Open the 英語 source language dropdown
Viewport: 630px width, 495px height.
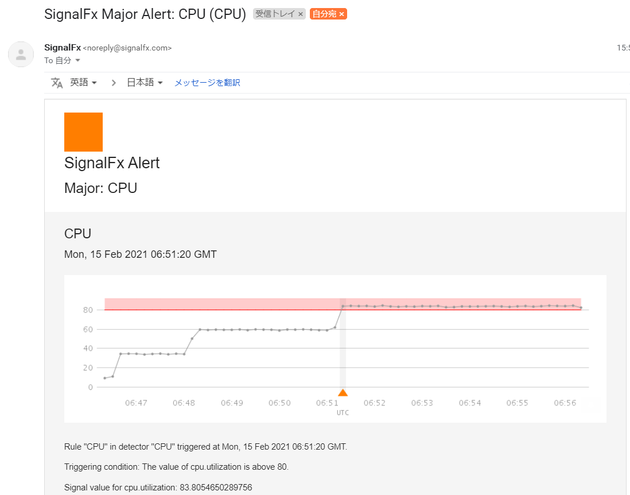pos(84,82)
